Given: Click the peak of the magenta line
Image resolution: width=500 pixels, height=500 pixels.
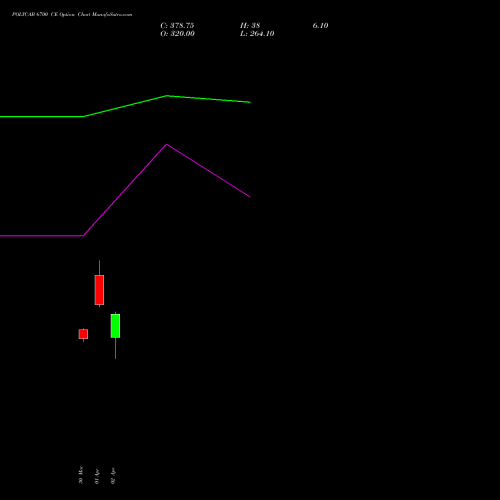Looking at the screenshot, I should [x=167, y=144].
